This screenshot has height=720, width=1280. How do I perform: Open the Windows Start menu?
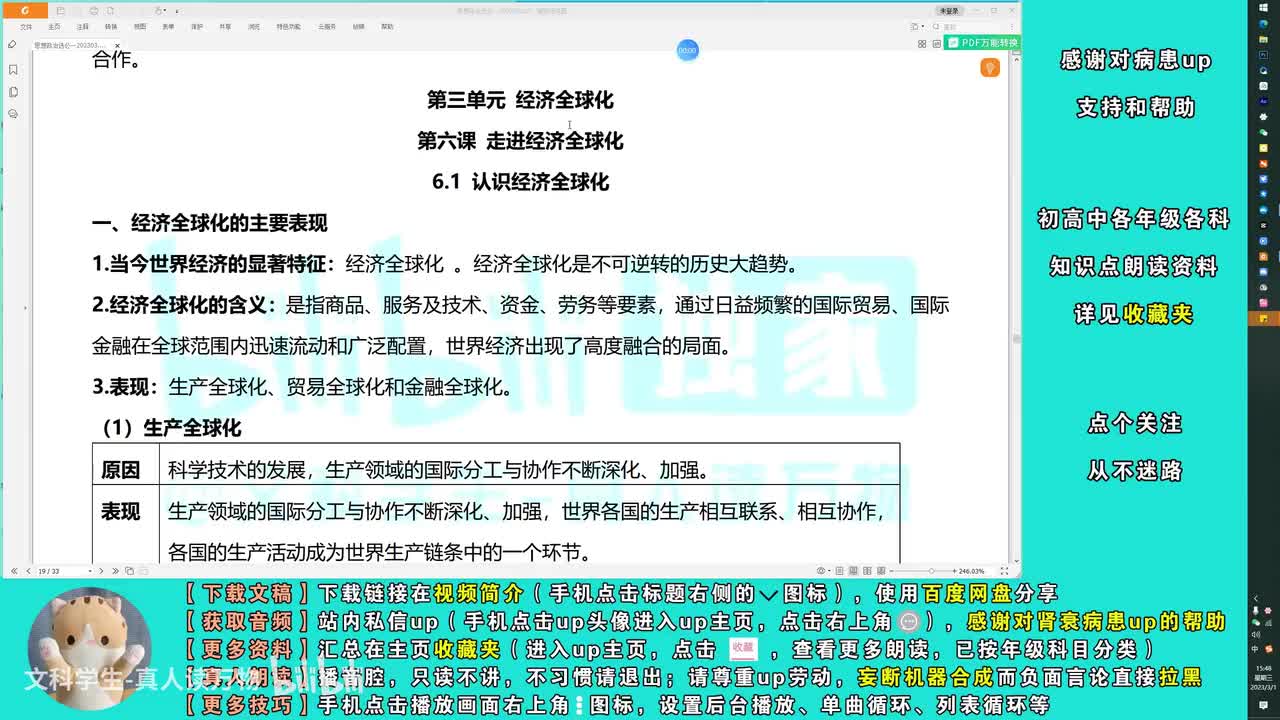tap(1264, 8)
